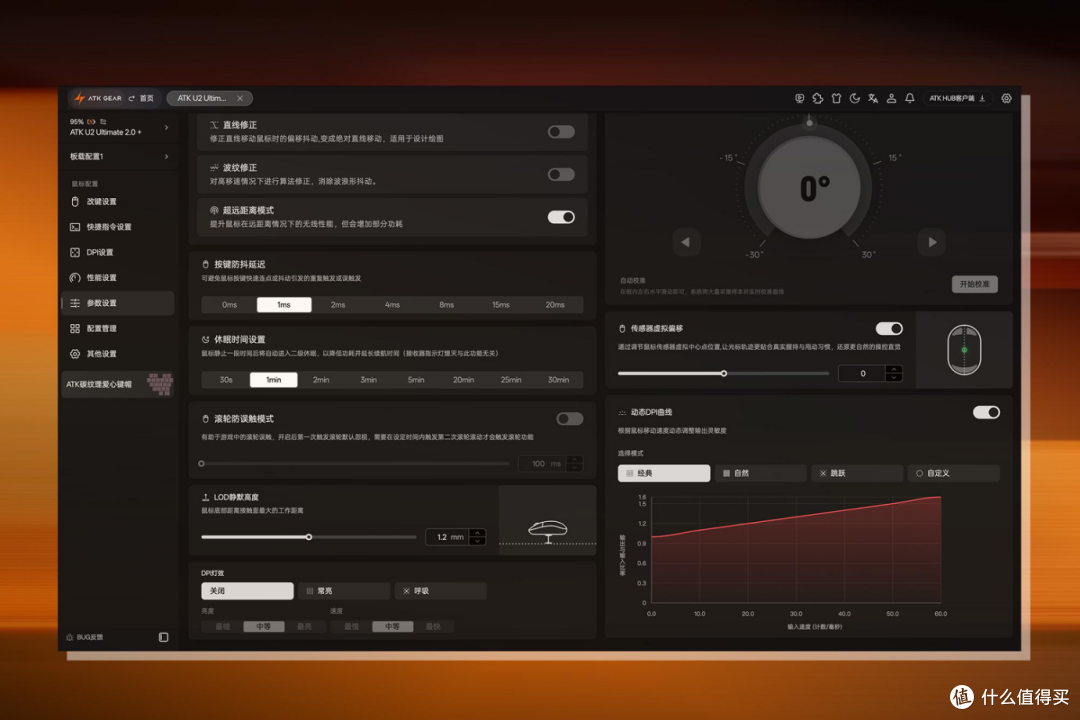The height and width of the screenshot is (720, 1080).
Task: Download the ATK HUB客户端 client
Action: click(x=958, y=99)
